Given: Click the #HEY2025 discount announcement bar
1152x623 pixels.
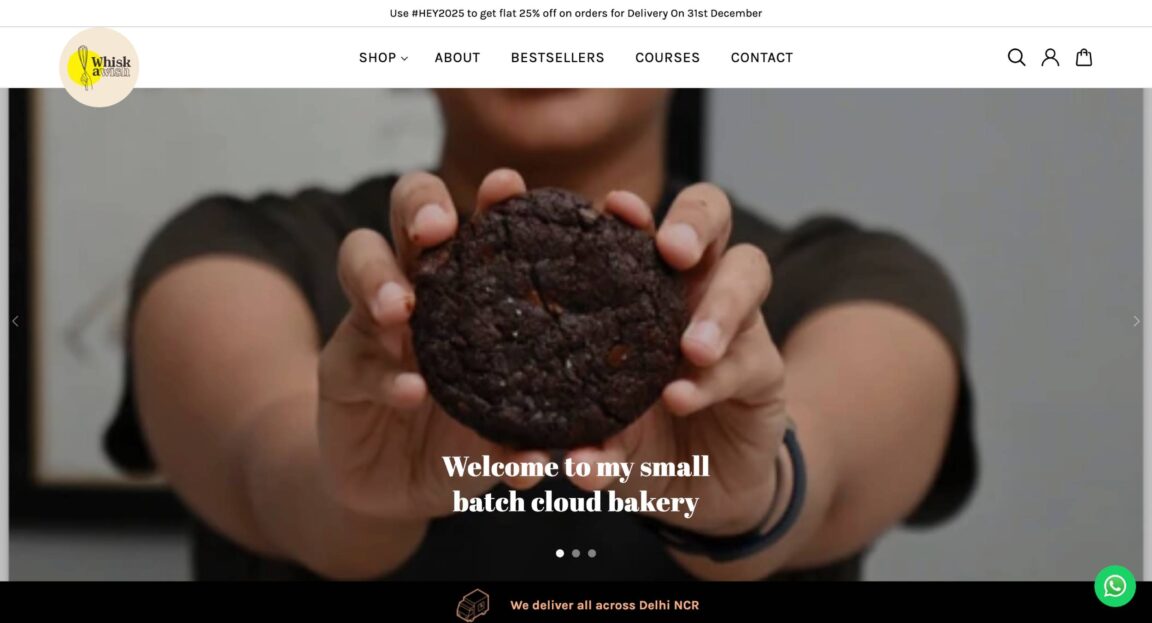Looking at the screenshot, I should 576,13.
